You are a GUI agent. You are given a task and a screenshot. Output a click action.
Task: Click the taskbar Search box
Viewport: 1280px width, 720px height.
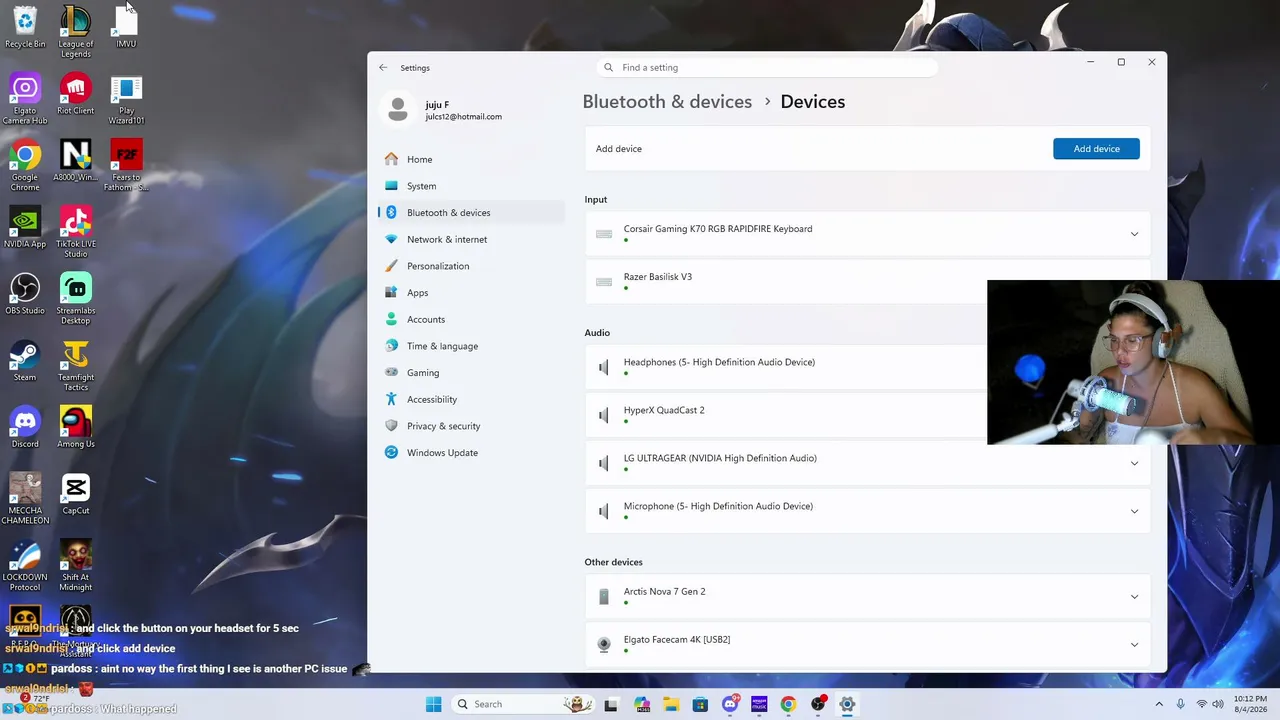click(524, 704)
